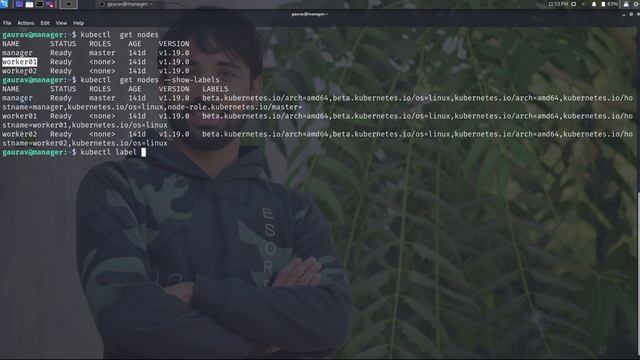Click the power icon at panel's end
The width and height of the screenshot is (640, 360).
click(x=637, y=4)
